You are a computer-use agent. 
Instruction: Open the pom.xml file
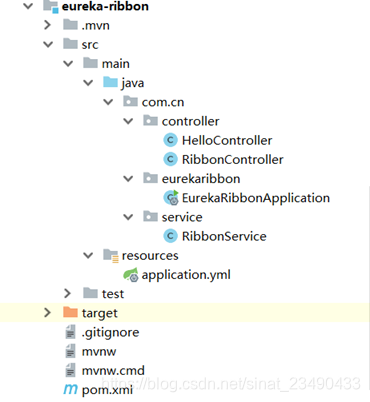coord(107,390)
